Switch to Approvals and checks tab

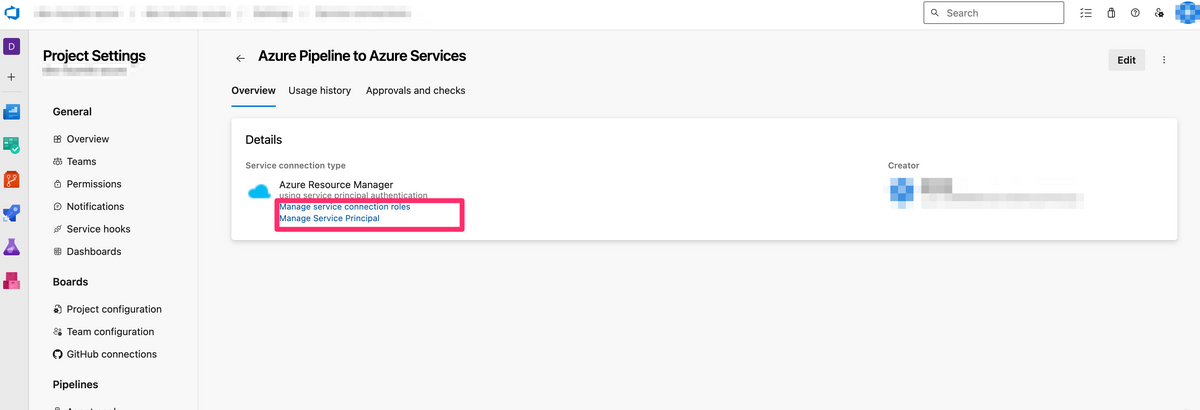pos(416,90)
